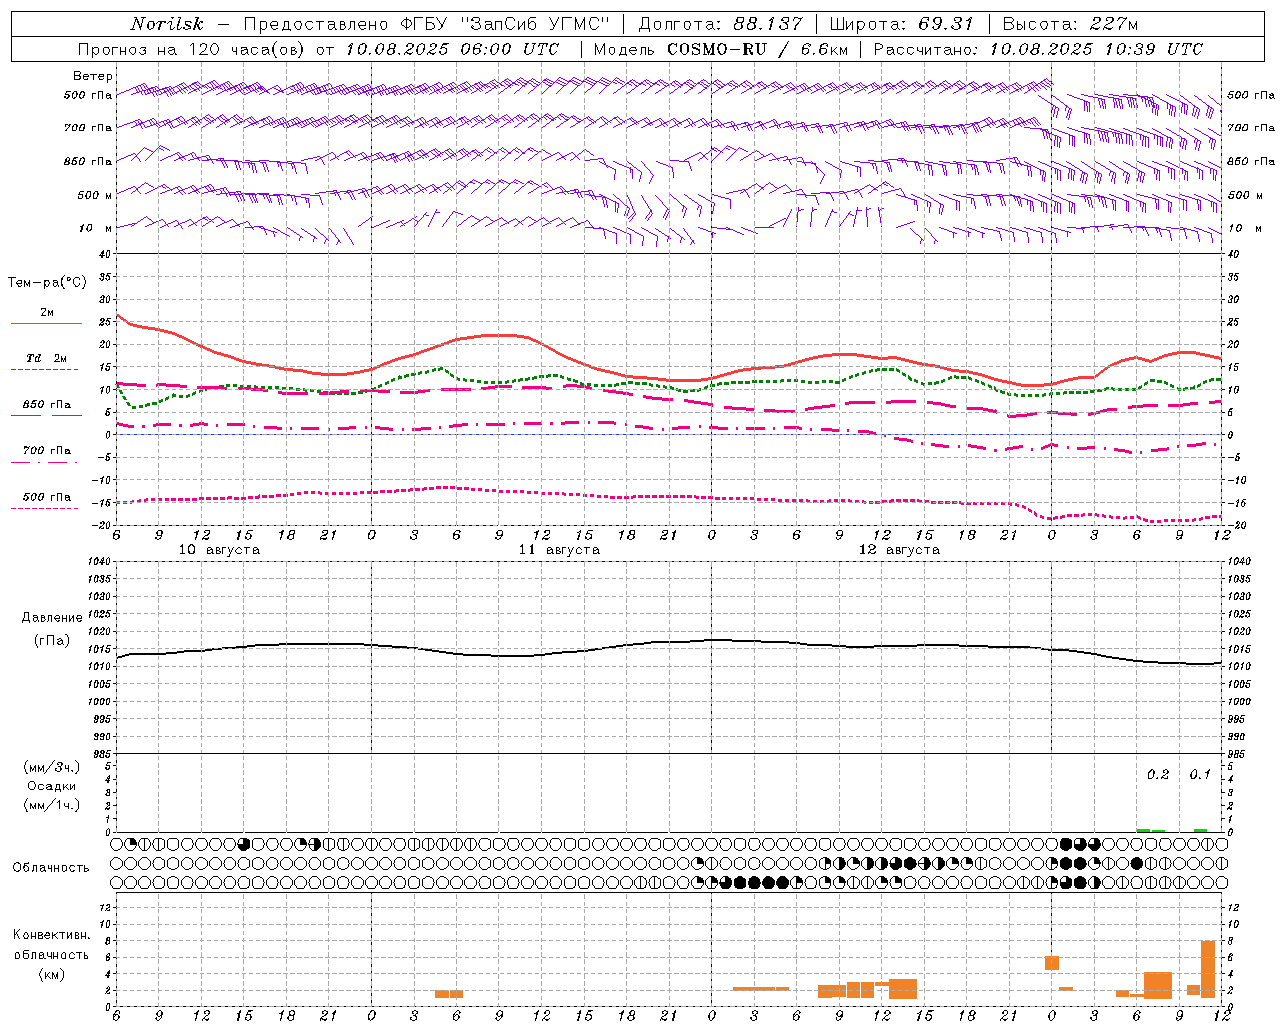Click the solid red '2м' legend line
Screen dimensions: 1280x1024
click(46, 324)
